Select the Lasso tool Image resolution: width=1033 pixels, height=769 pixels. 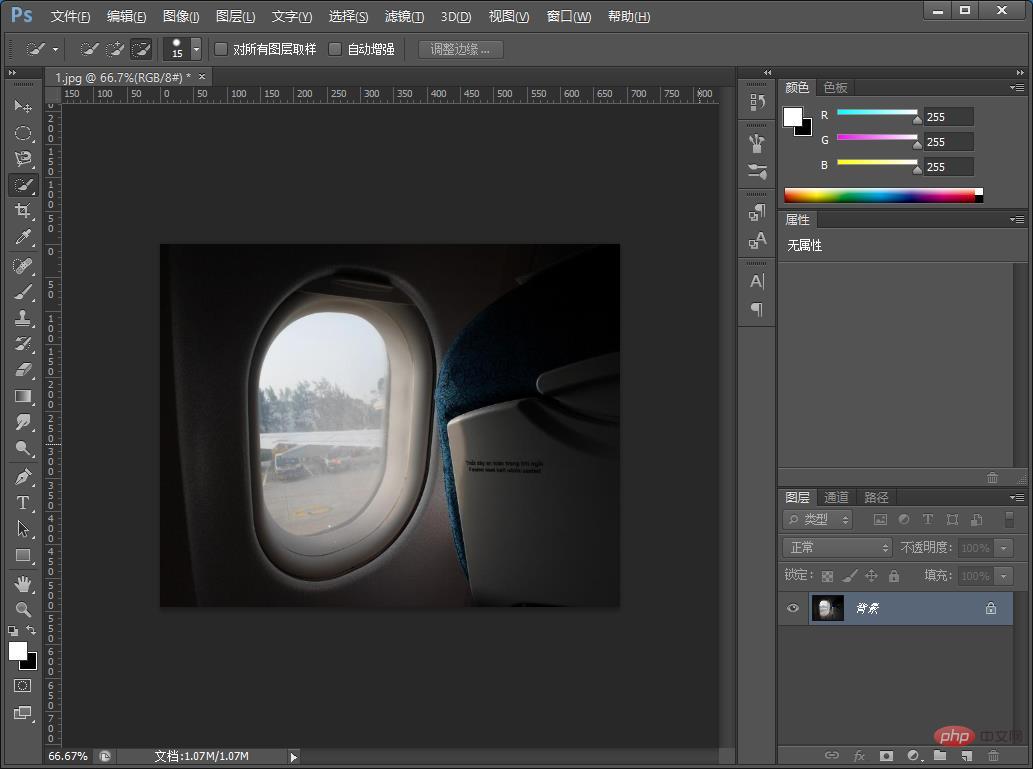tap(23, 159)
